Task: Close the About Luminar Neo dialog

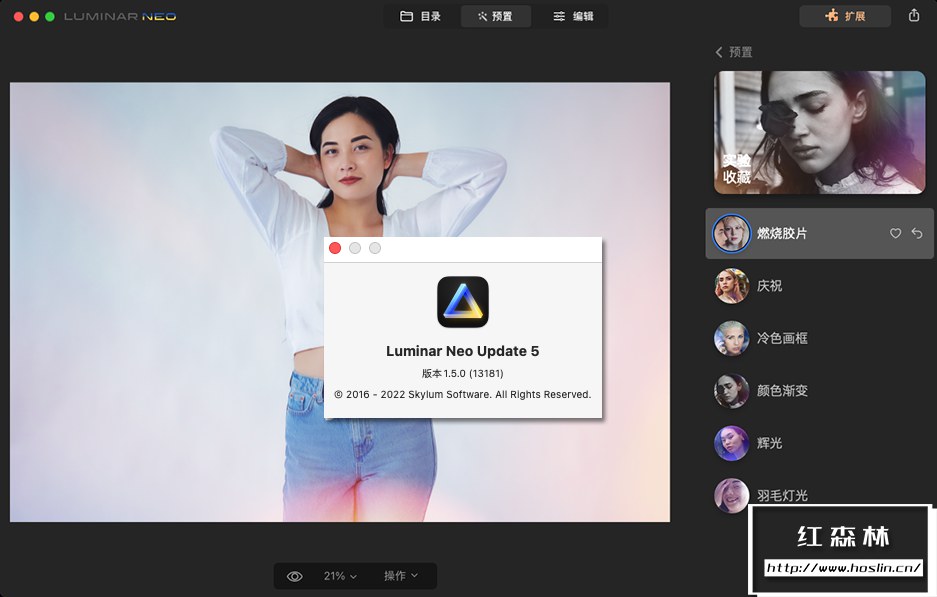Action: 335,248
